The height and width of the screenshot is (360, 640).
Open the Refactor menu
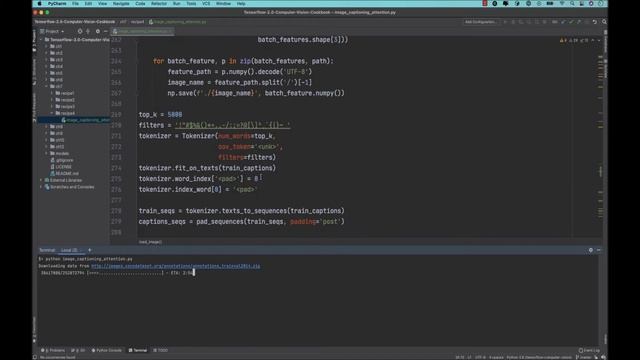(x=159, y=4)
